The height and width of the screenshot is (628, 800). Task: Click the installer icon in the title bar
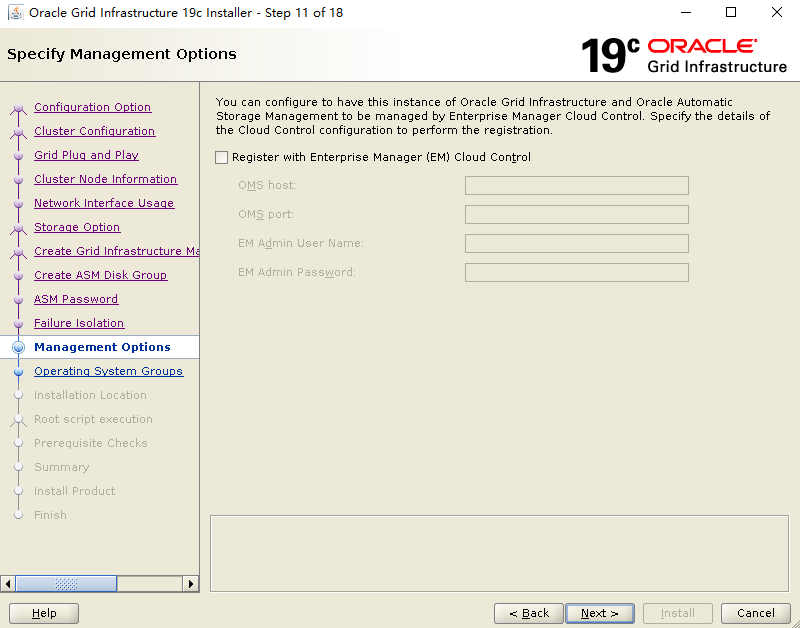click(17, 12)
